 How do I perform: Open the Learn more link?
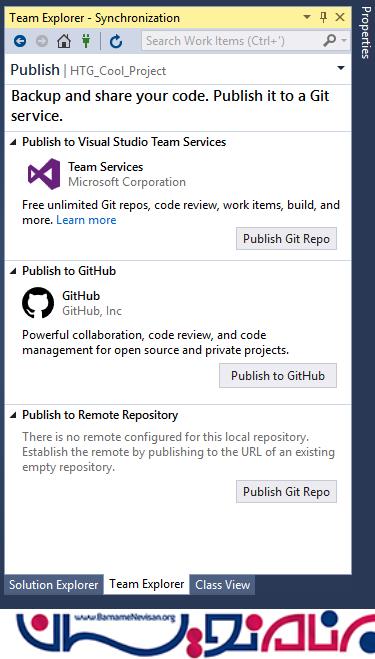tap(86, 220)
